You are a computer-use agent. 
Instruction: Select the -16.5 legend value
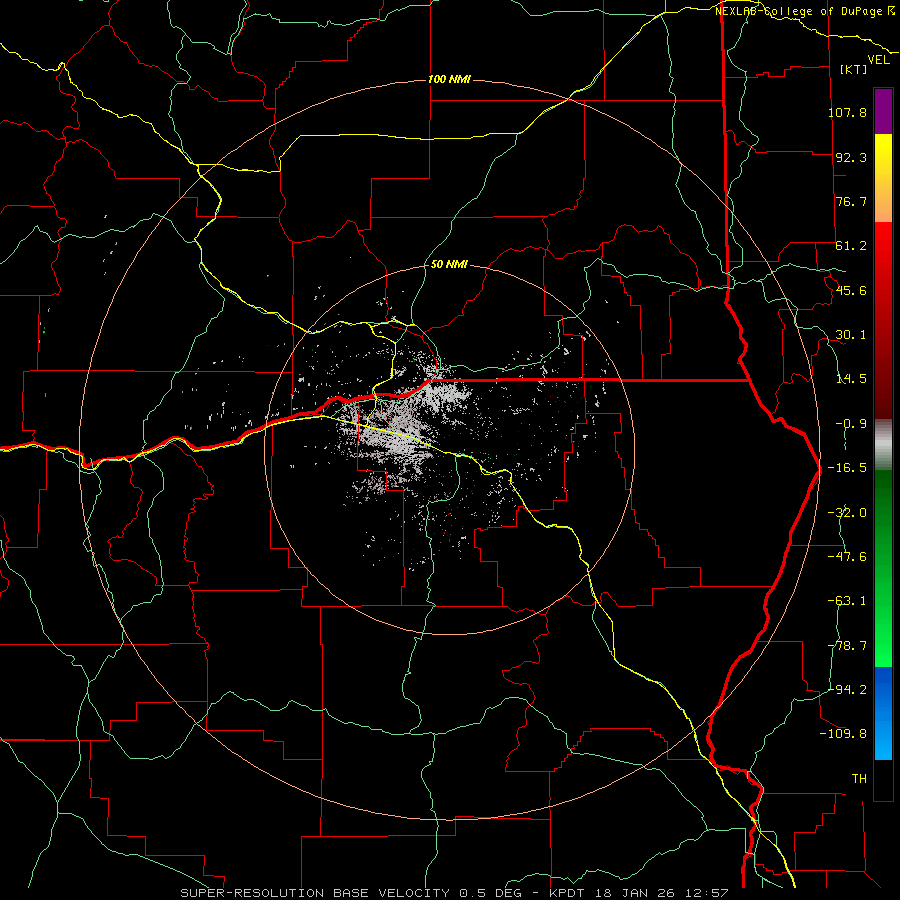coord(847,468)
